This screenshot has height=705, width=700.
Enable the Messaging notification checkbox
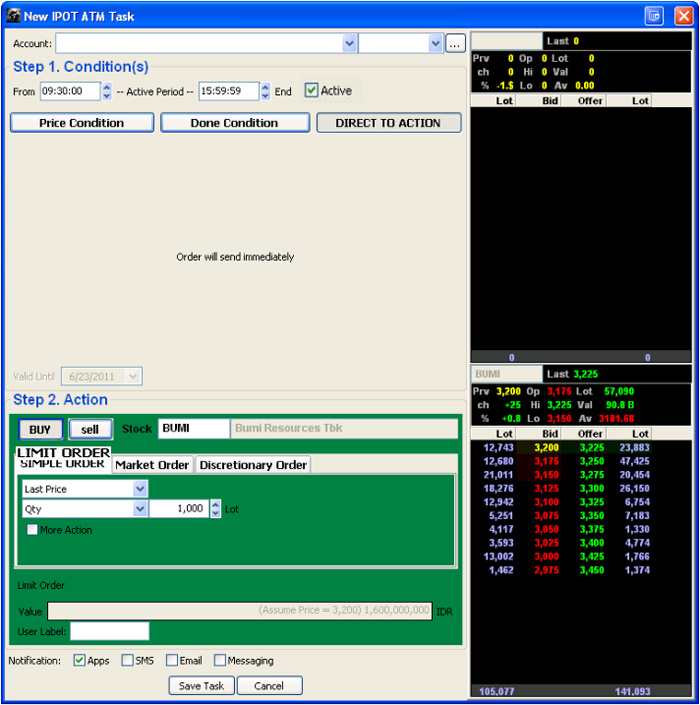coord(220,660)
